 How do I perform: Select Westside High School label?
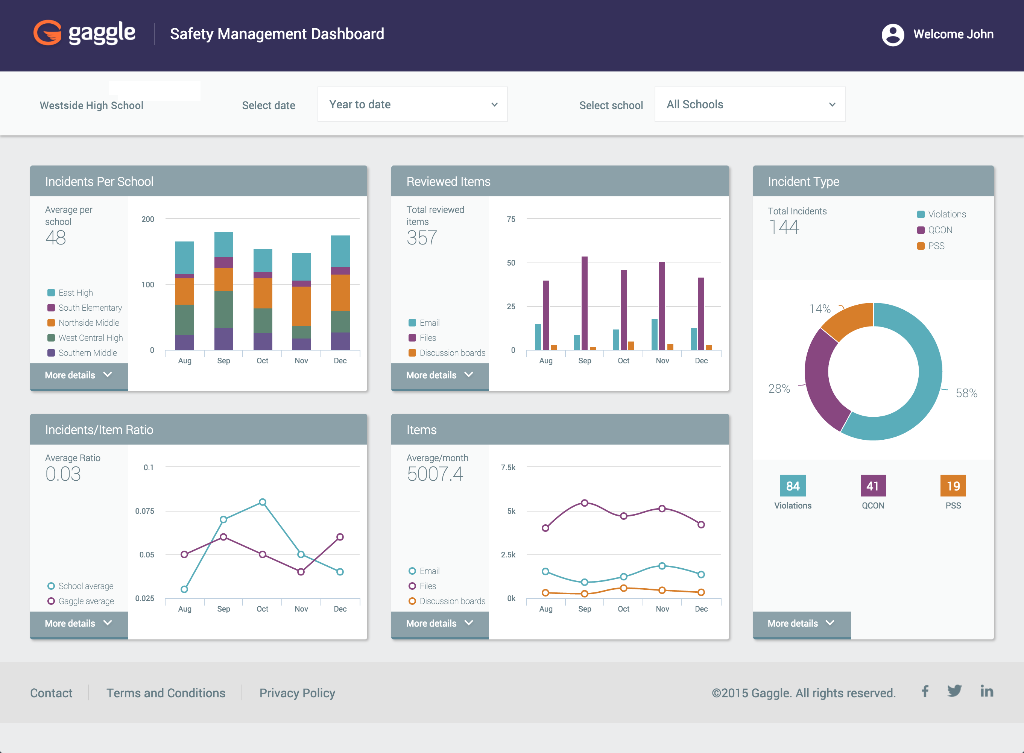click(x=91, y=104)
